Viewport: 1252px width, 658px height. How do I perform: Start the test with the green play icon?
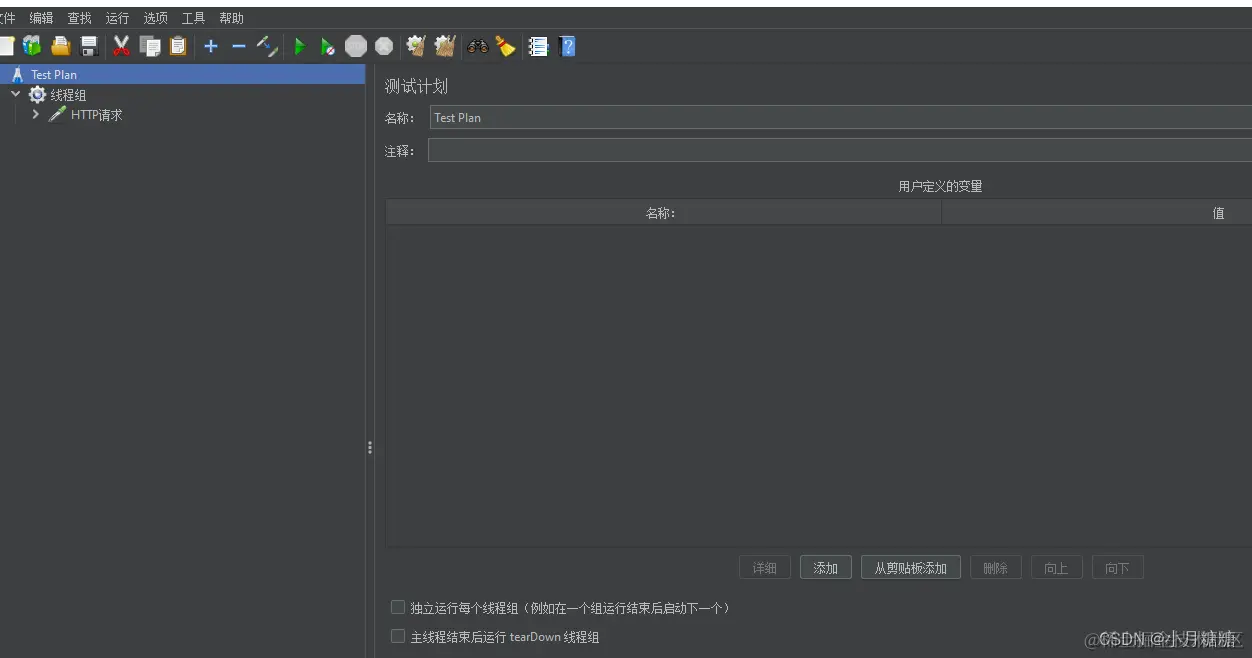point(299,46)
